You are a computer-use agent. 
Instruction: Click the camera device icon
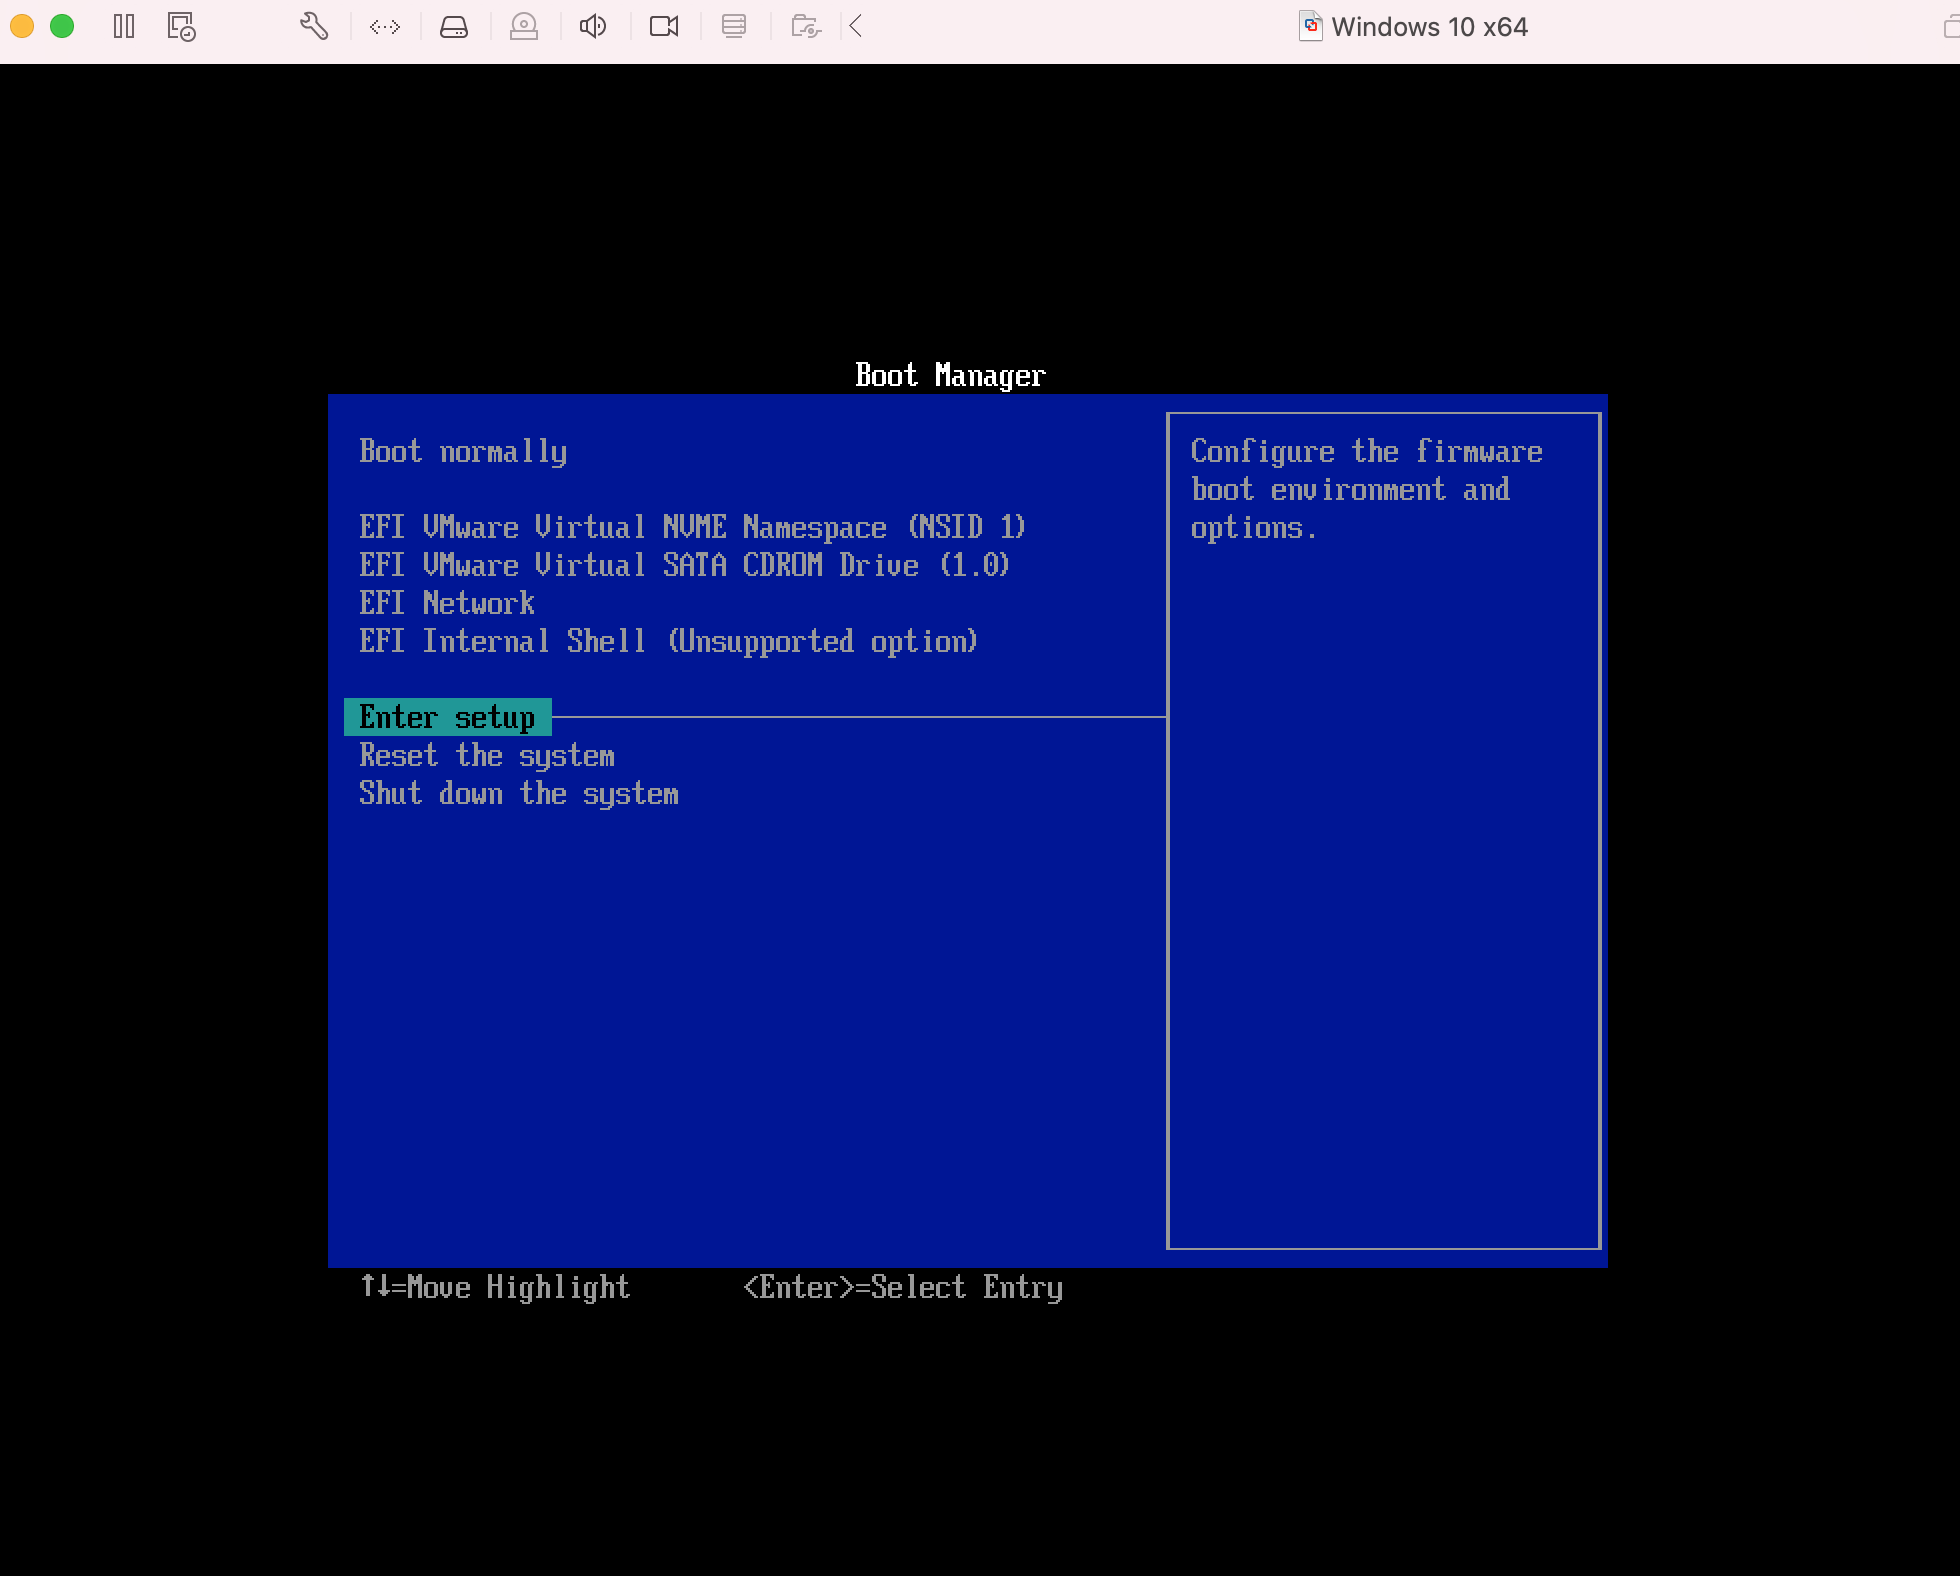click(664, 26)
